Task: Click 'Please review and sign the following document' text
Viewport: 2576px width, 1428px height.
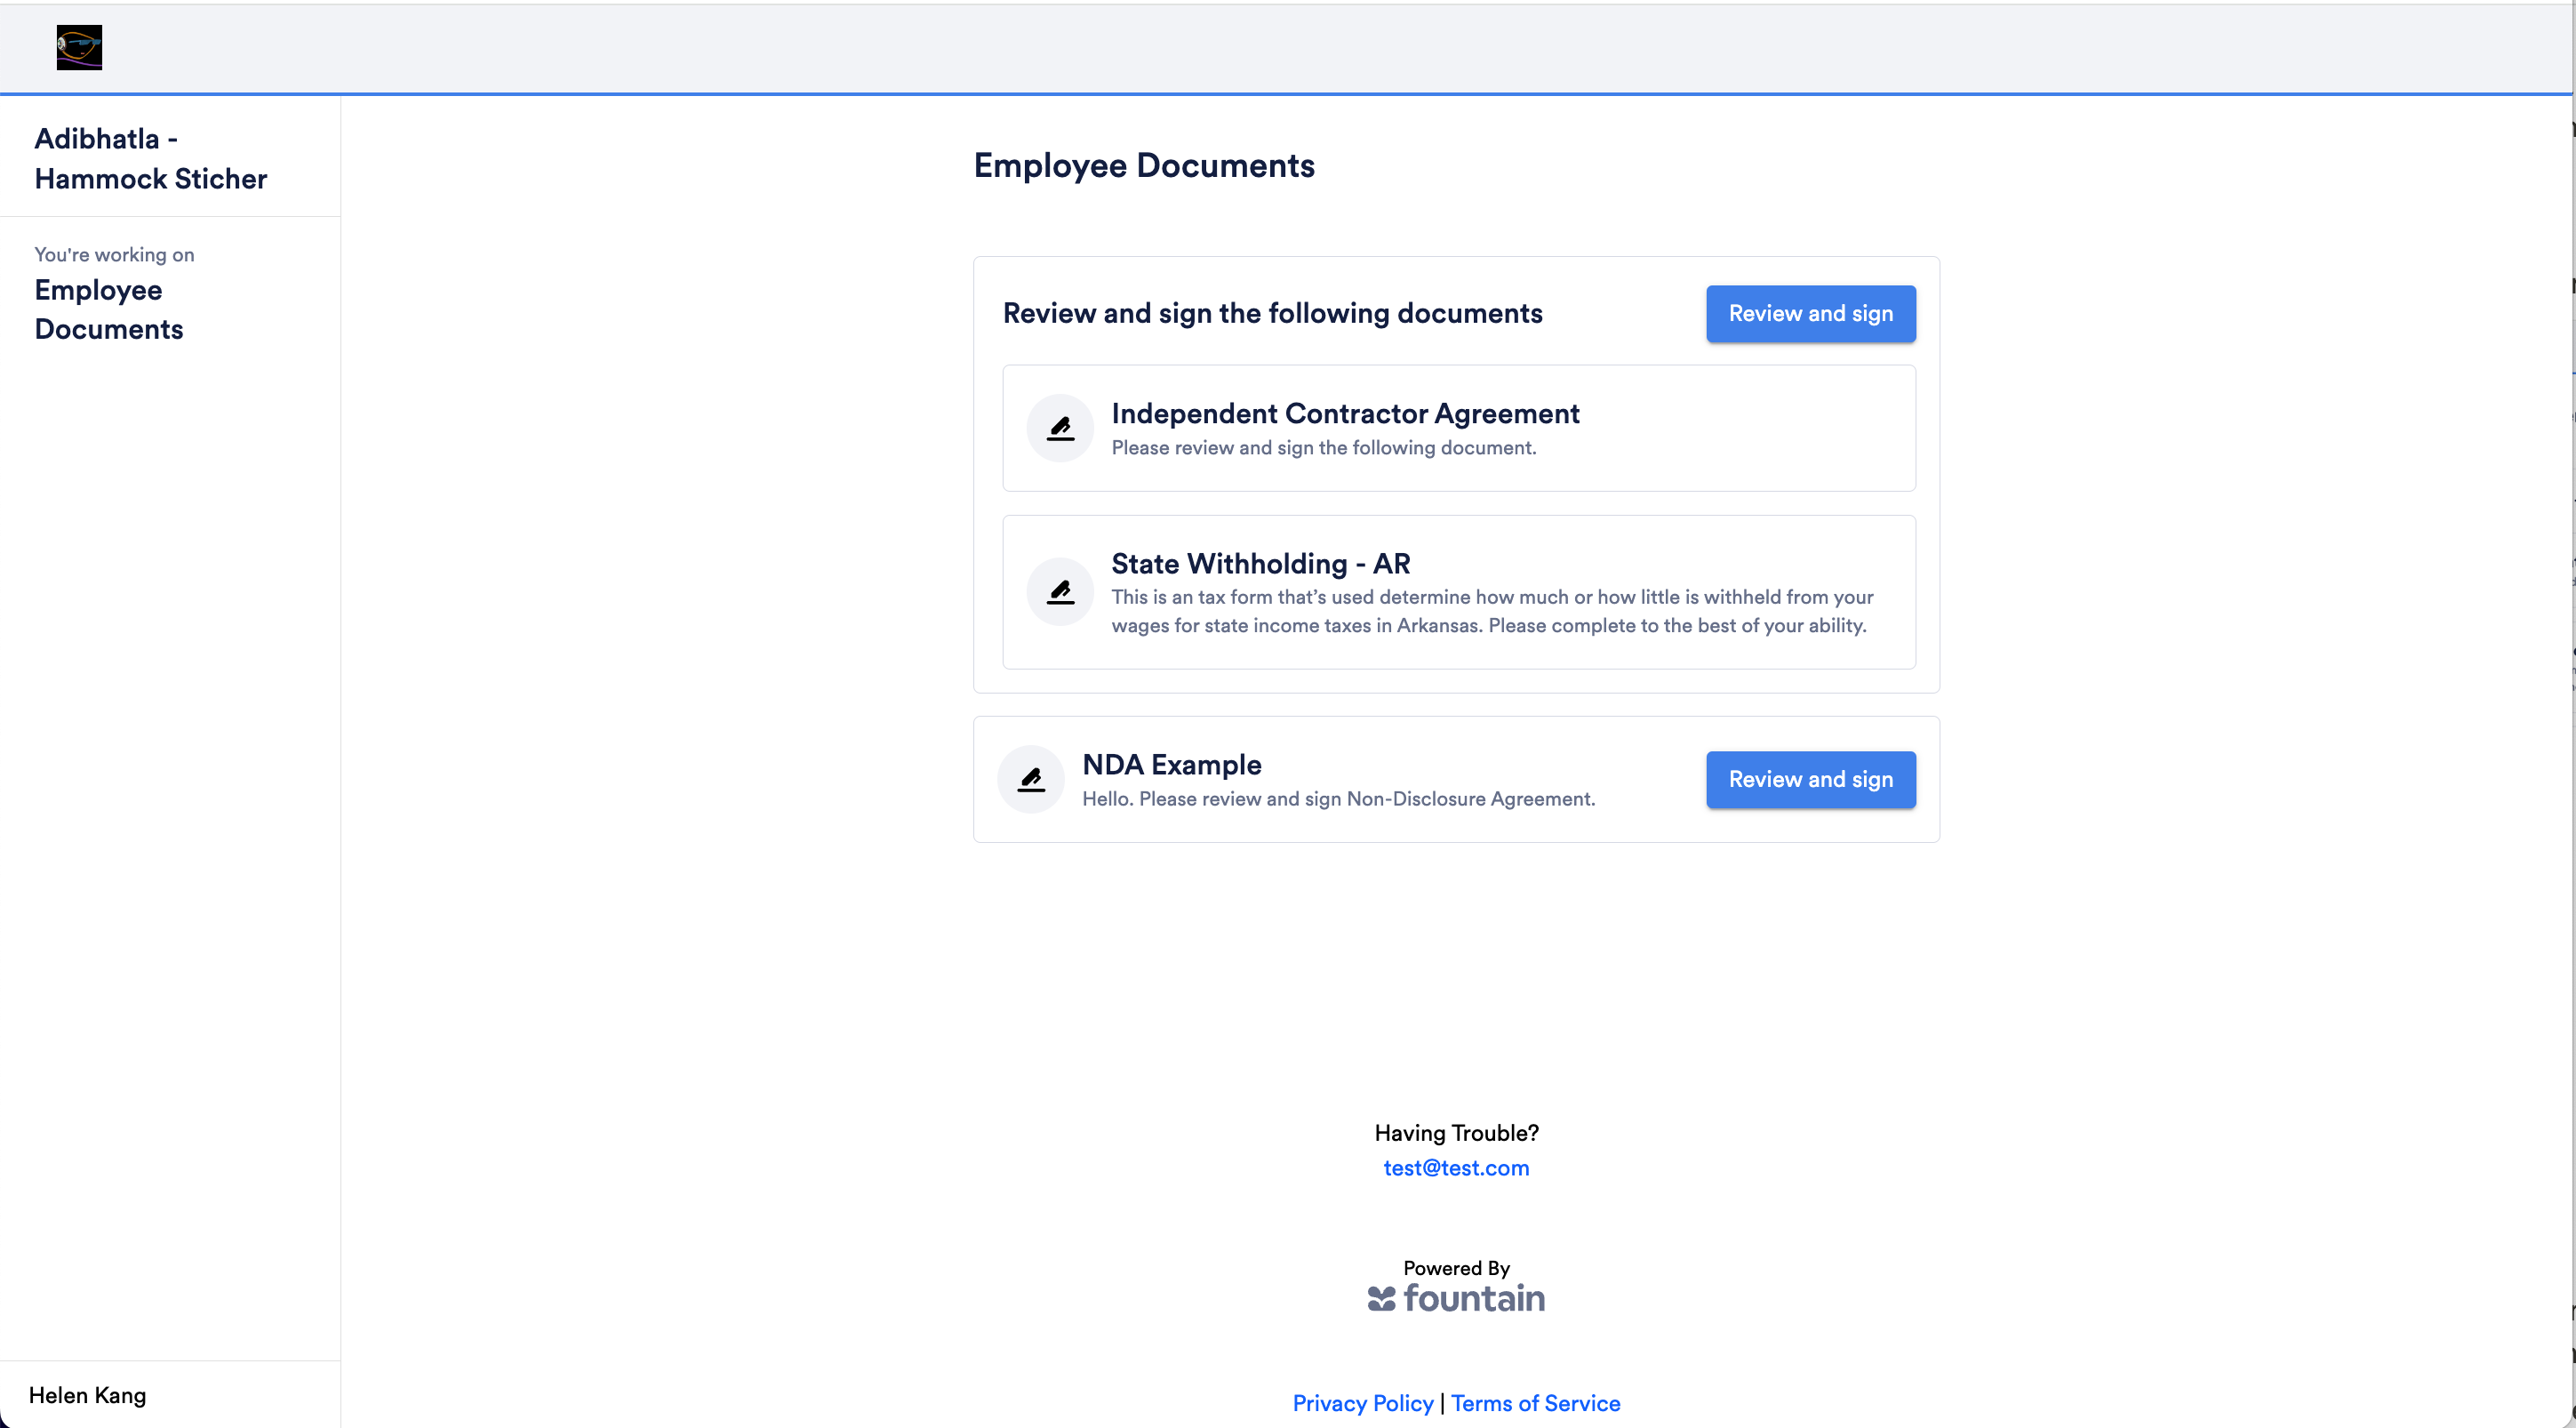Action: point(1324,448)
